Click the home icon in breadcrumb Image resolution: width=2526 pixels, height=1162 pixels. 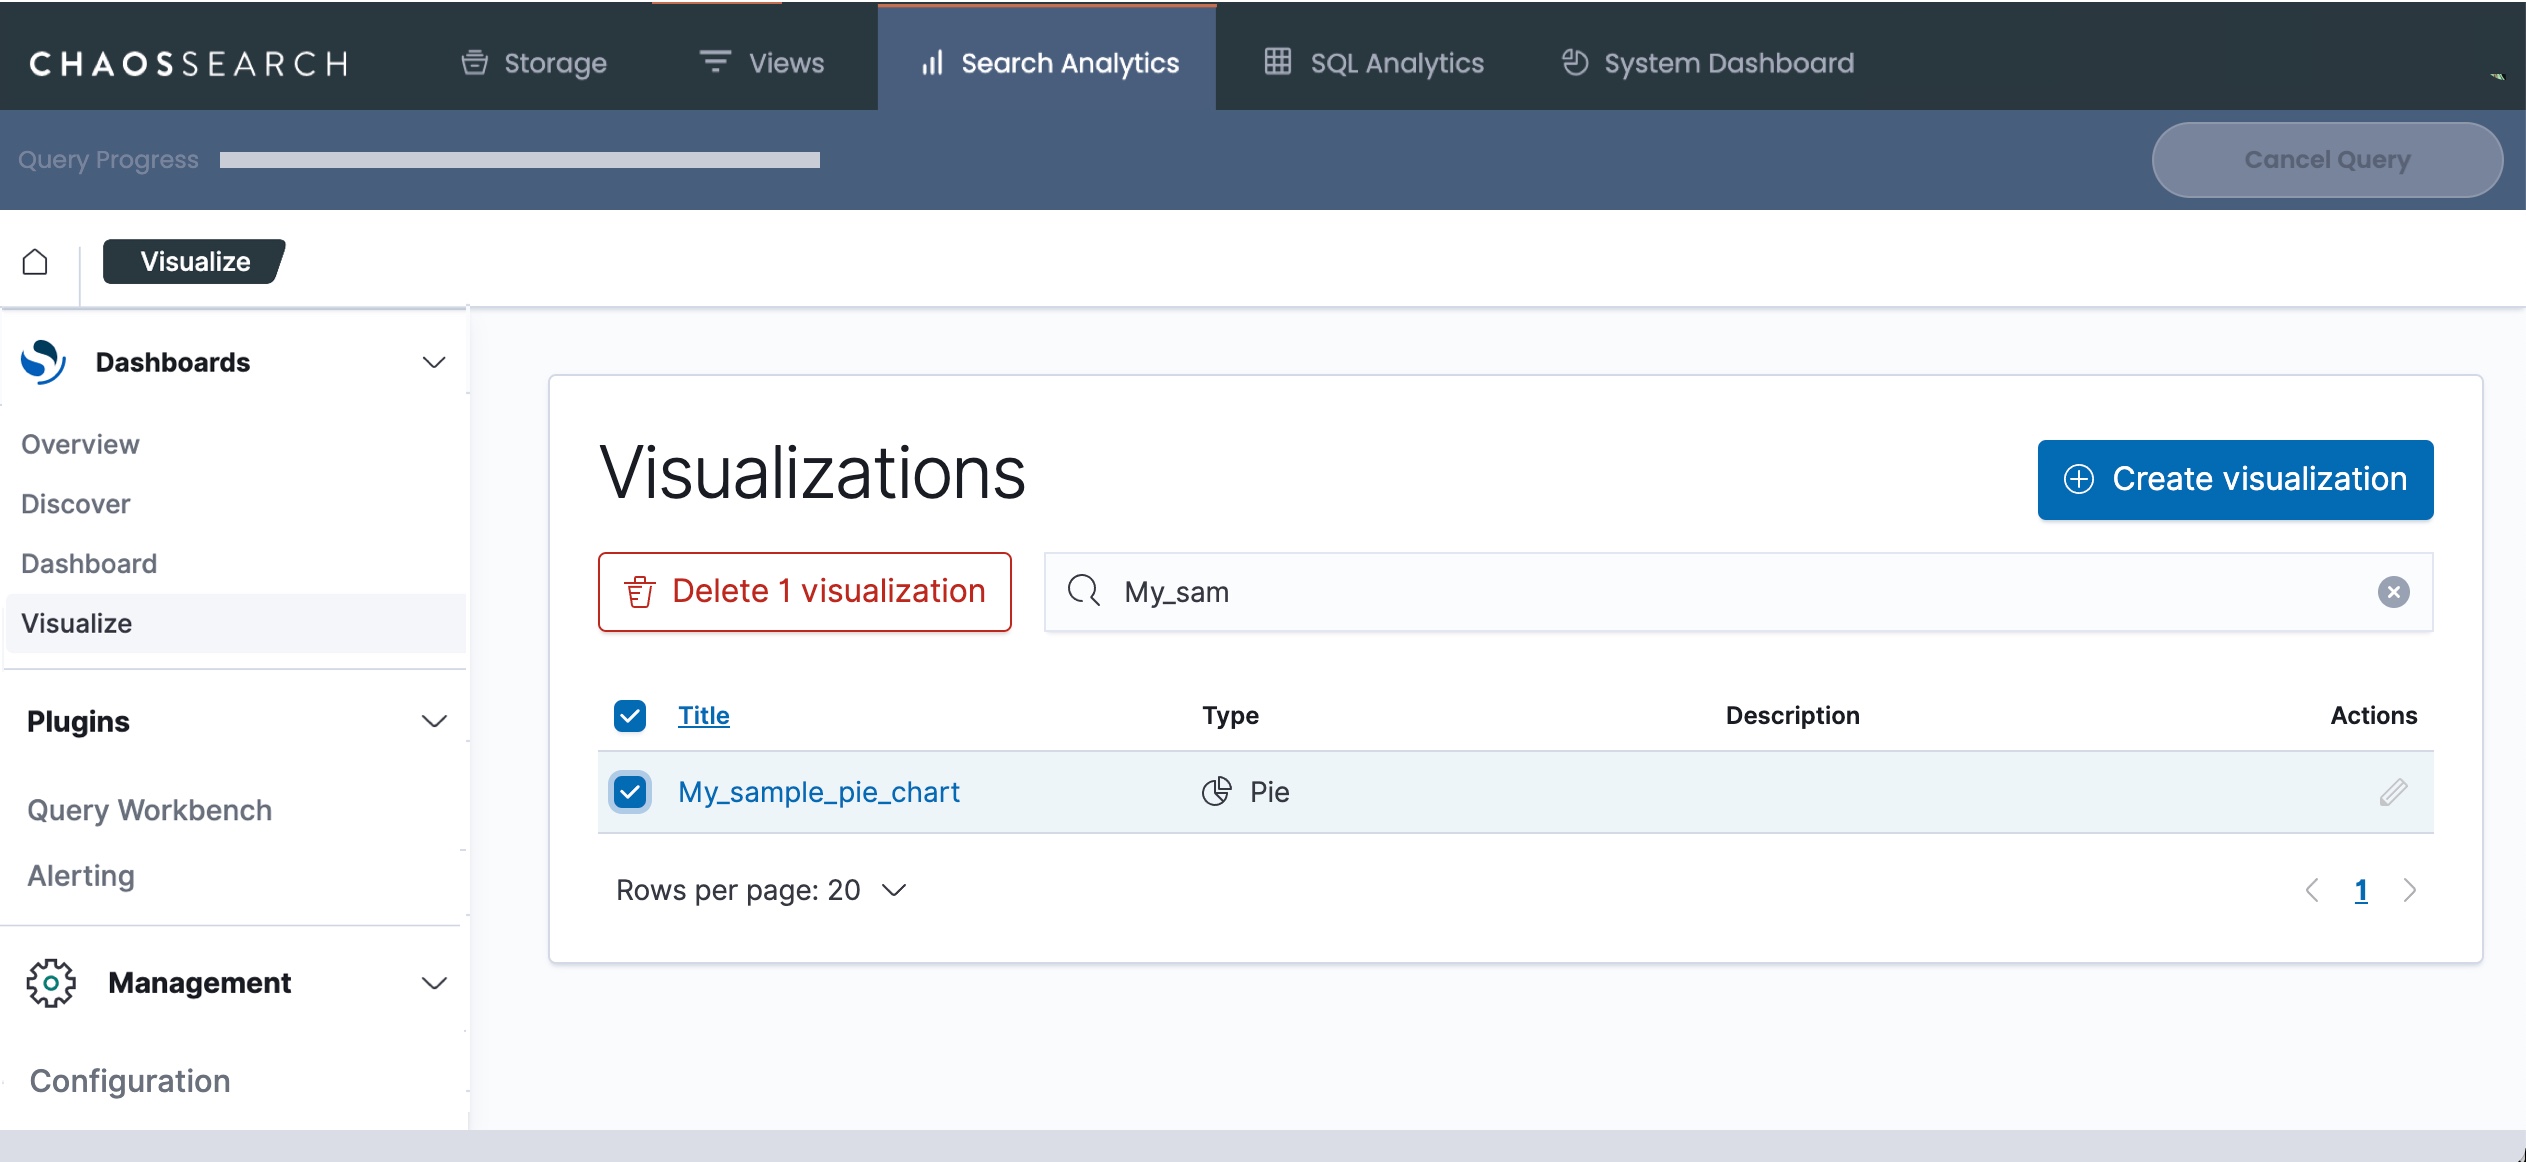[35, 262]
